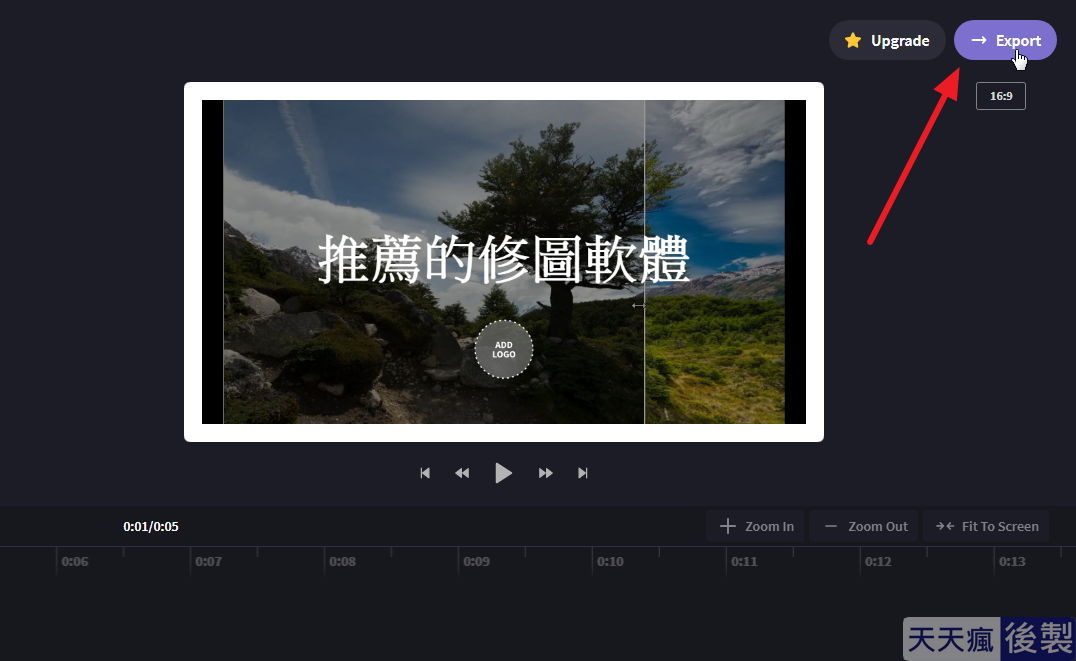
Task: Click the 0:06 mark on timeline ruler
Action: 74,561
